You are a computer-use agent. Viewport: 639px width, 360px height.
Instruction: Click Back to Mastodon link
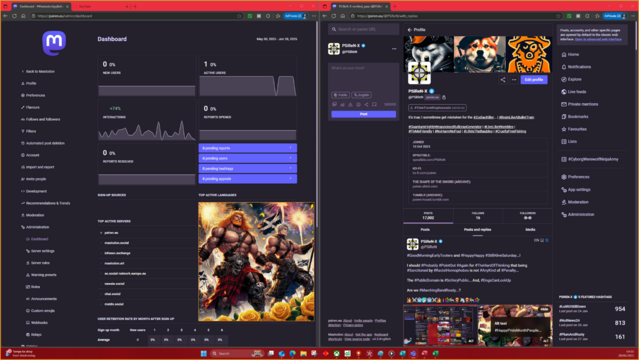(38, 71)
